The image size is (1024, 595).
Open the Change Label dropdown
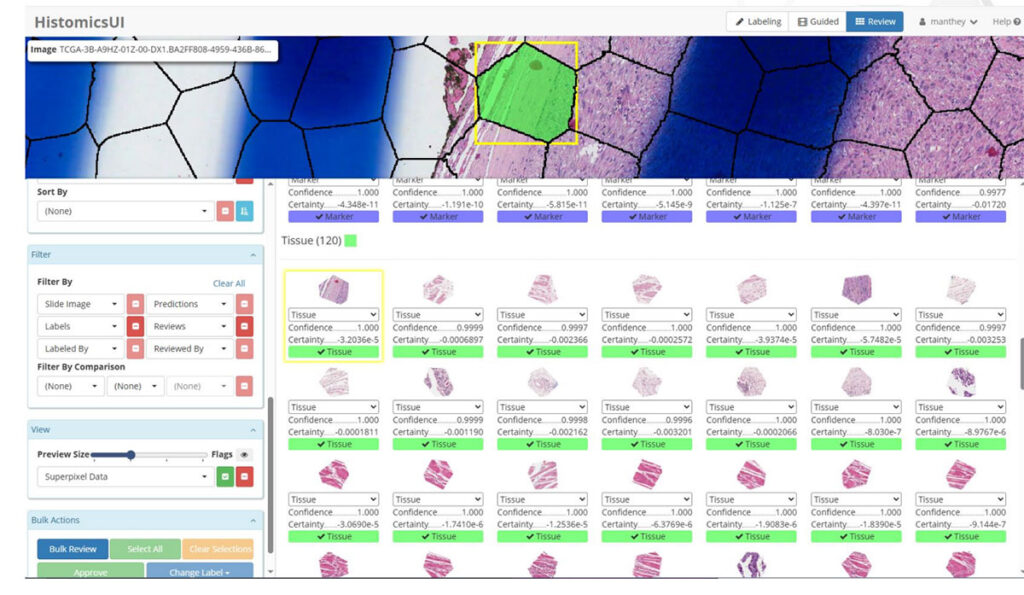point(199,573)
